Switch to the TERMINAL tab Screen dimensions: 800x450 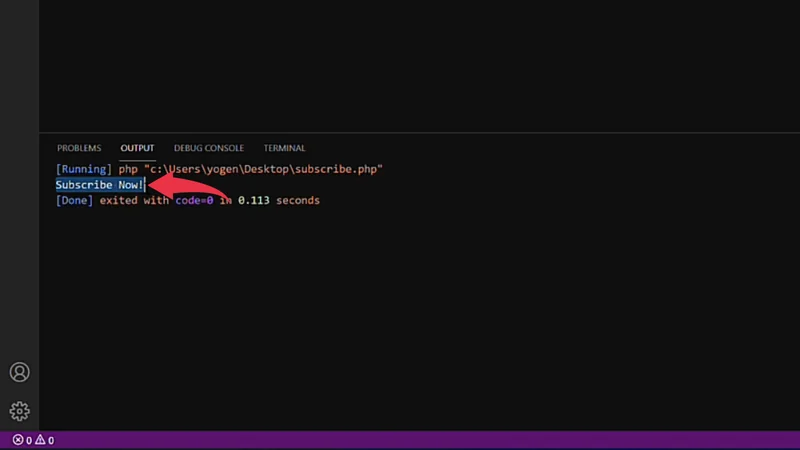coord(284,148)
